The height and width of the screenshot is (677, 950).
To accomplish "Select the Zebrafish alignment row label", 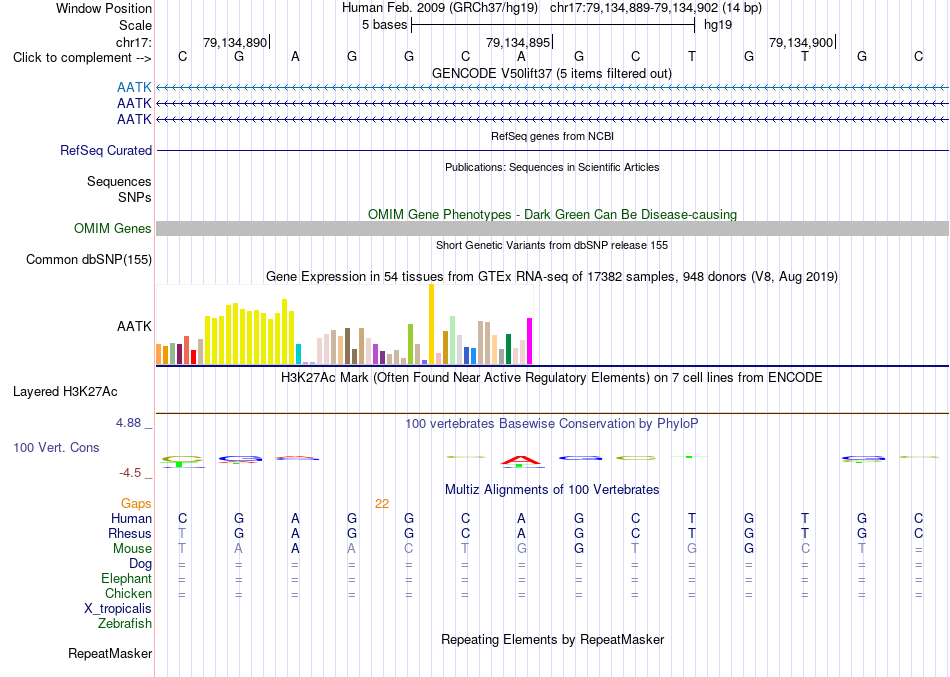I will point(125,624).
